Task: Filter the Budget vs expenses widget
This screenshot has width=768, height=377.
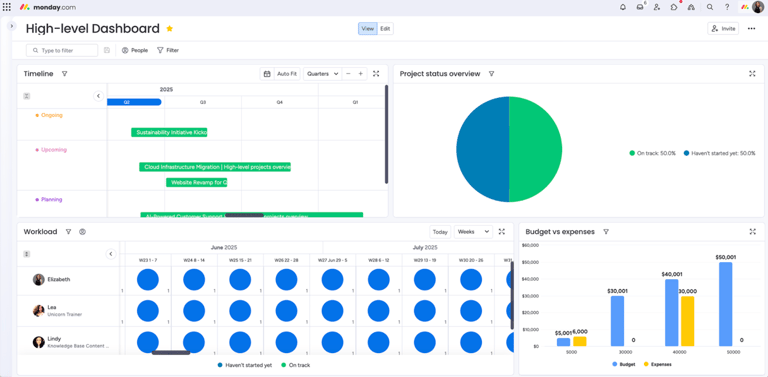Action: [x=606, y=232]
